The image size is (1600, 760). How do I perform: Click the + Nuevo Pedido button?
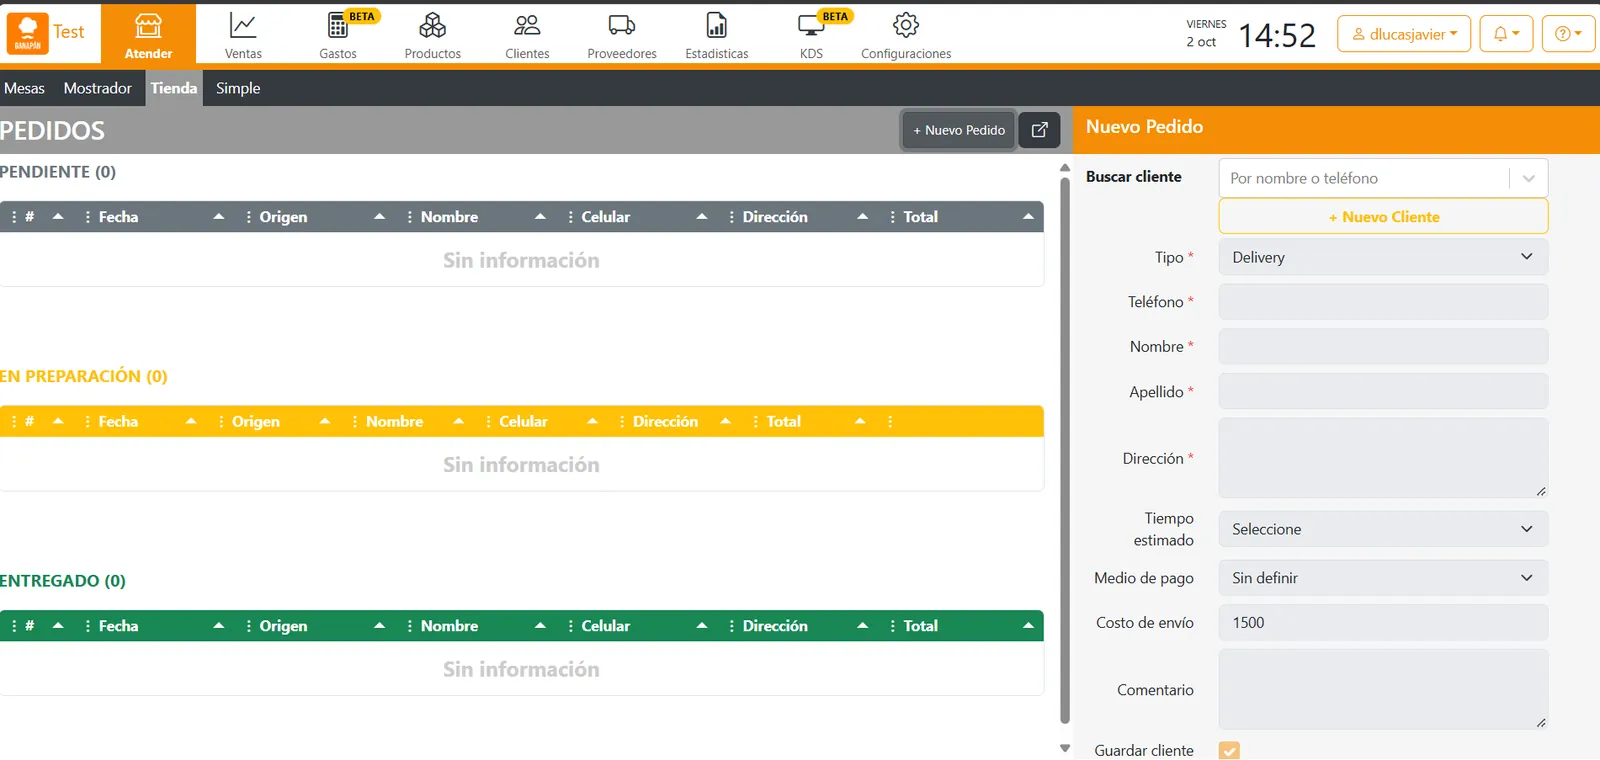959,130
